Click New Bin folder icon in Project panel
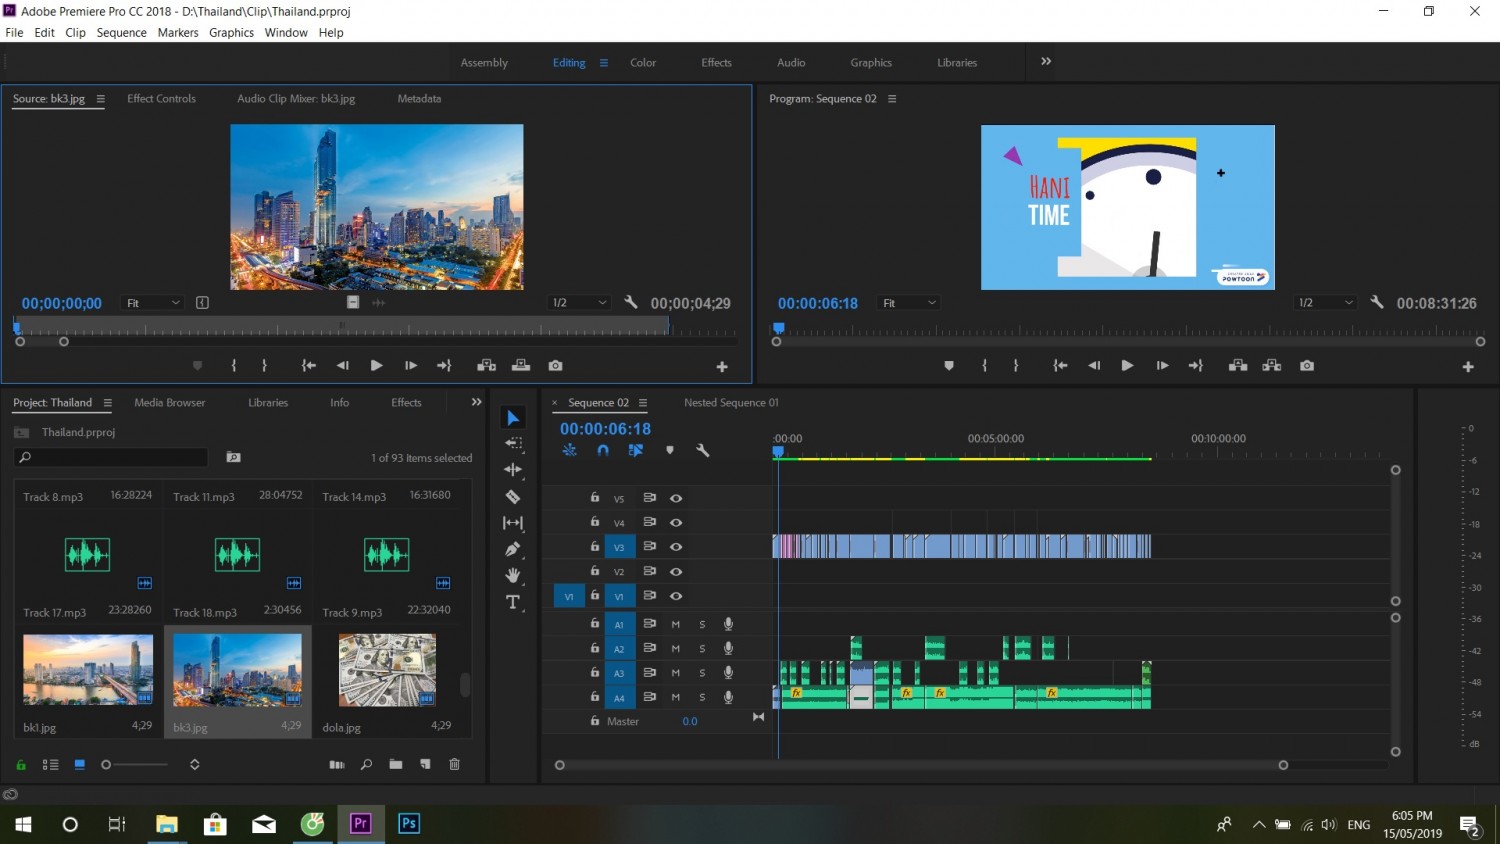Image resolution: width=1500 pixels, height=844 pixels. click(x=396, y=764)
